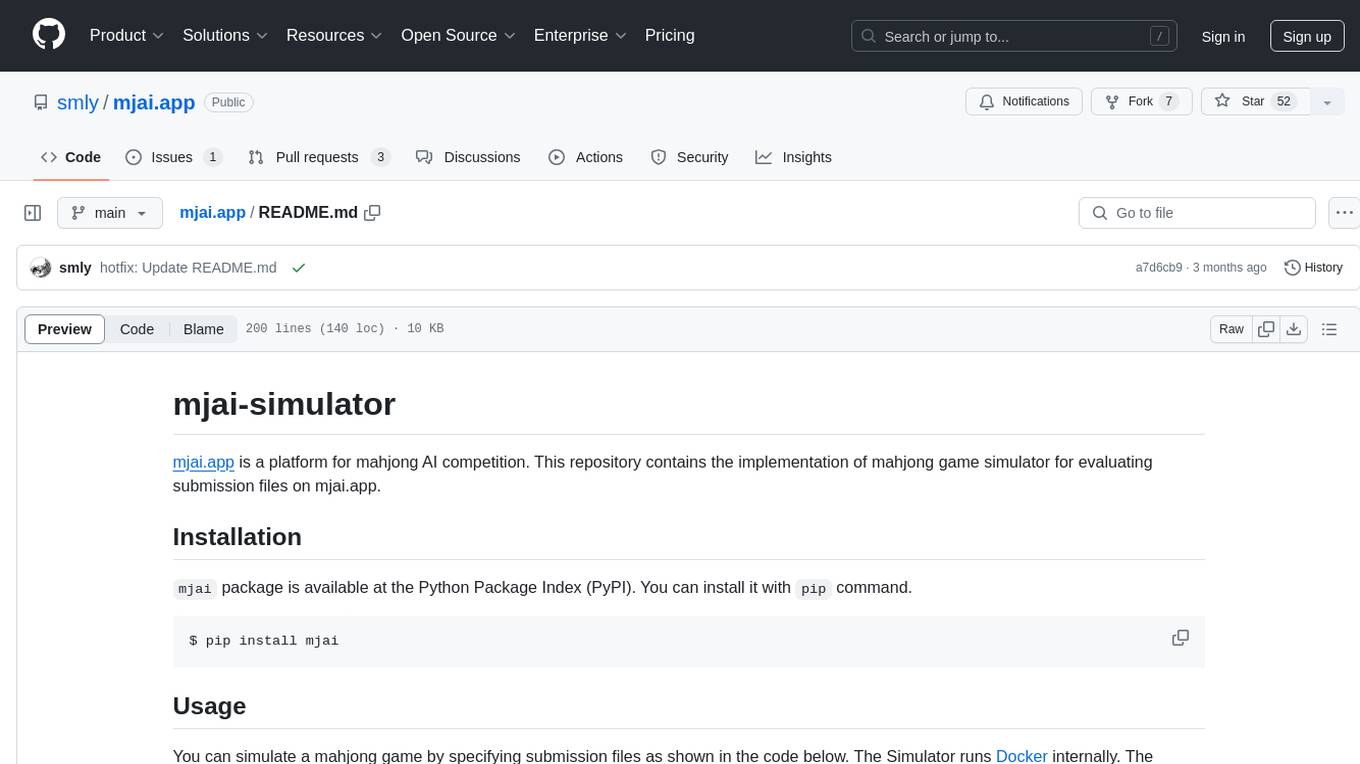Open the star lists dropdown arrow
This screenshot has width=1360, height=764.
pos(1327,102)
